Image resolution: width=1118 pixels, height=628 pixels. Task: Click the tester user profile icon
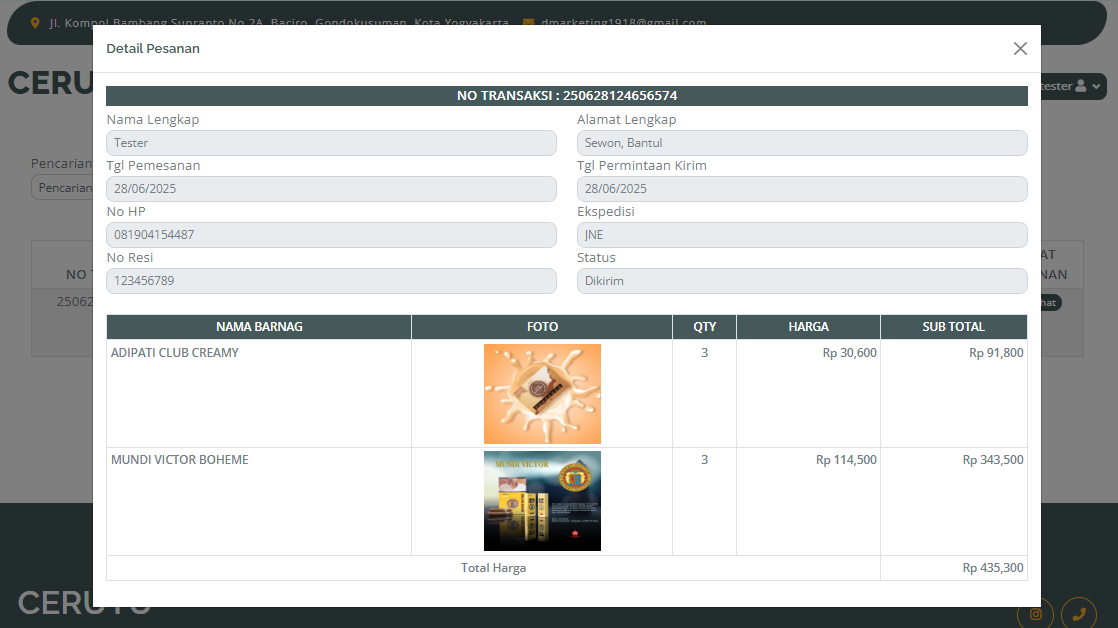point(1080,87)
